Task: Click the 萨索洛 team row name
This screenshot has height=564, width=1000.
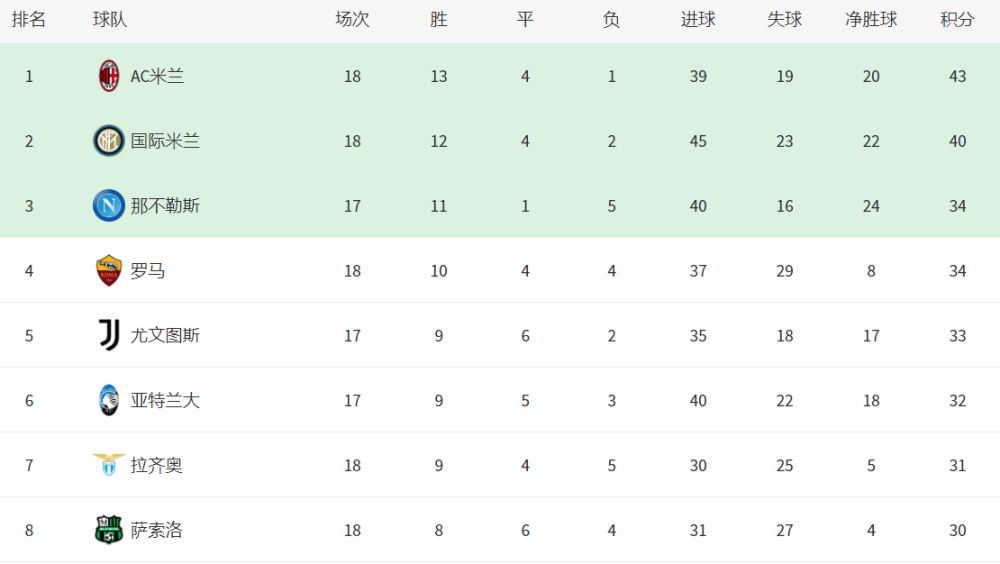Action: pyautogui.click(x=156, y=530)
